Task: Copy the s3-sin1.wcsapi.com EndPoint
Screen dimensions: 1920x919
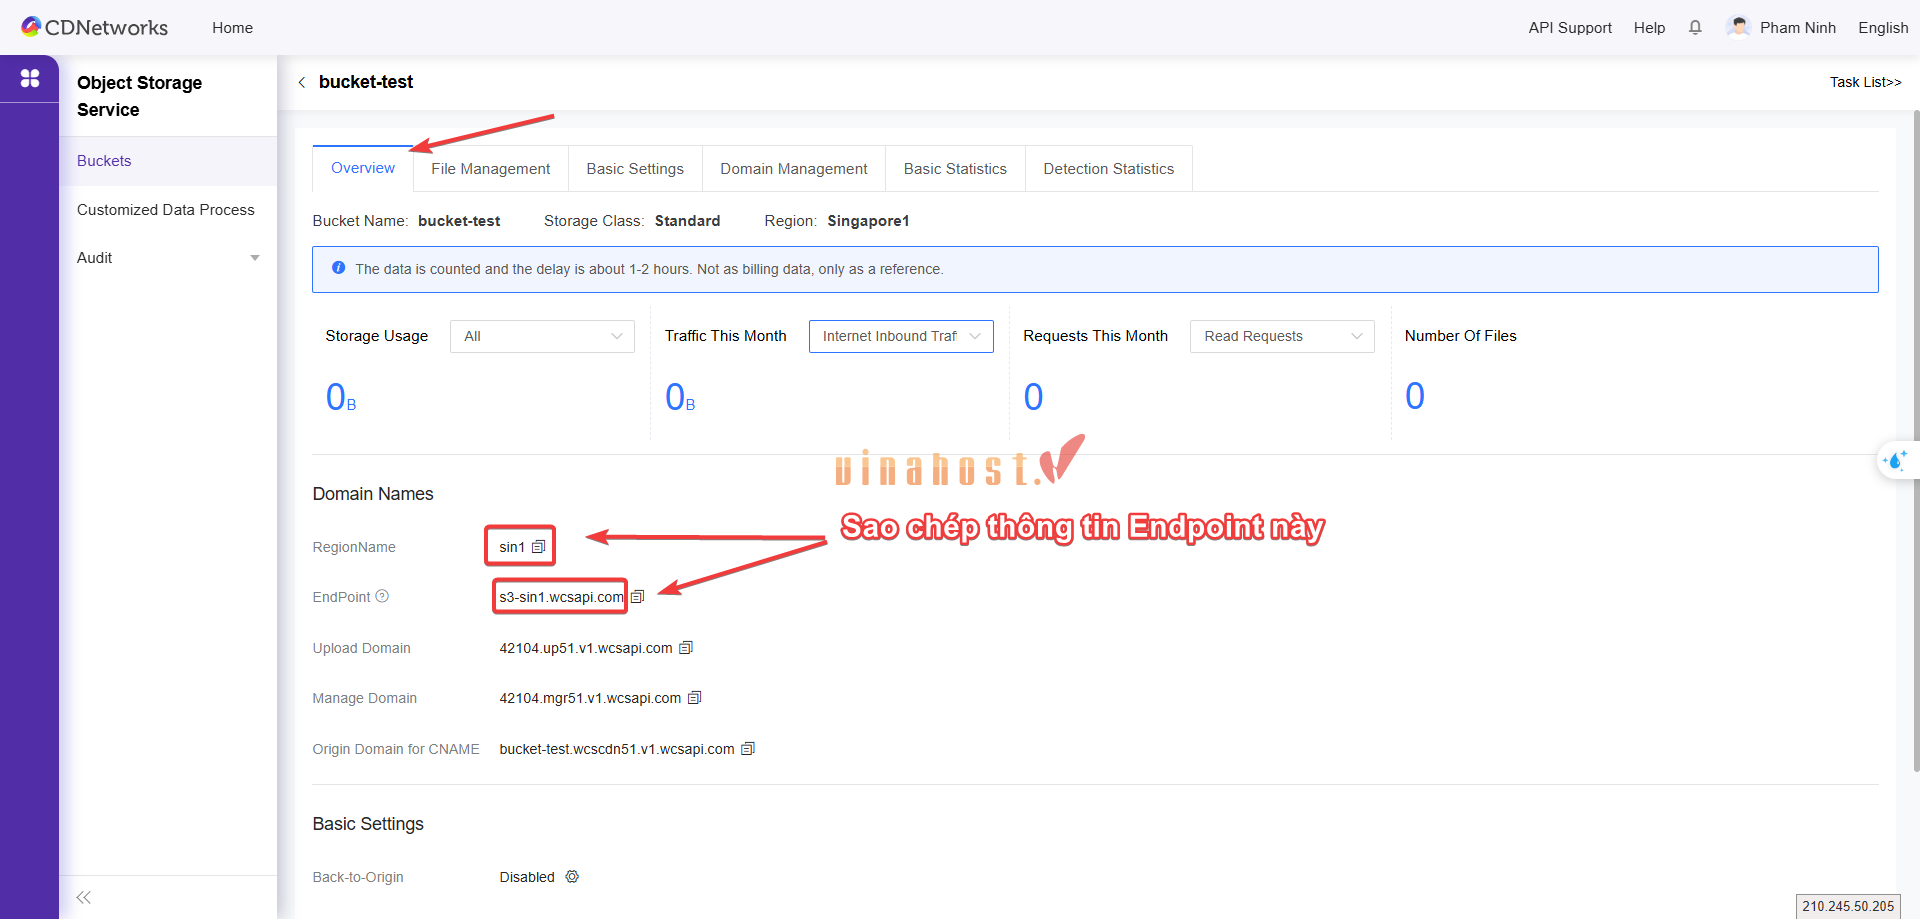Action: pos(637,597)
